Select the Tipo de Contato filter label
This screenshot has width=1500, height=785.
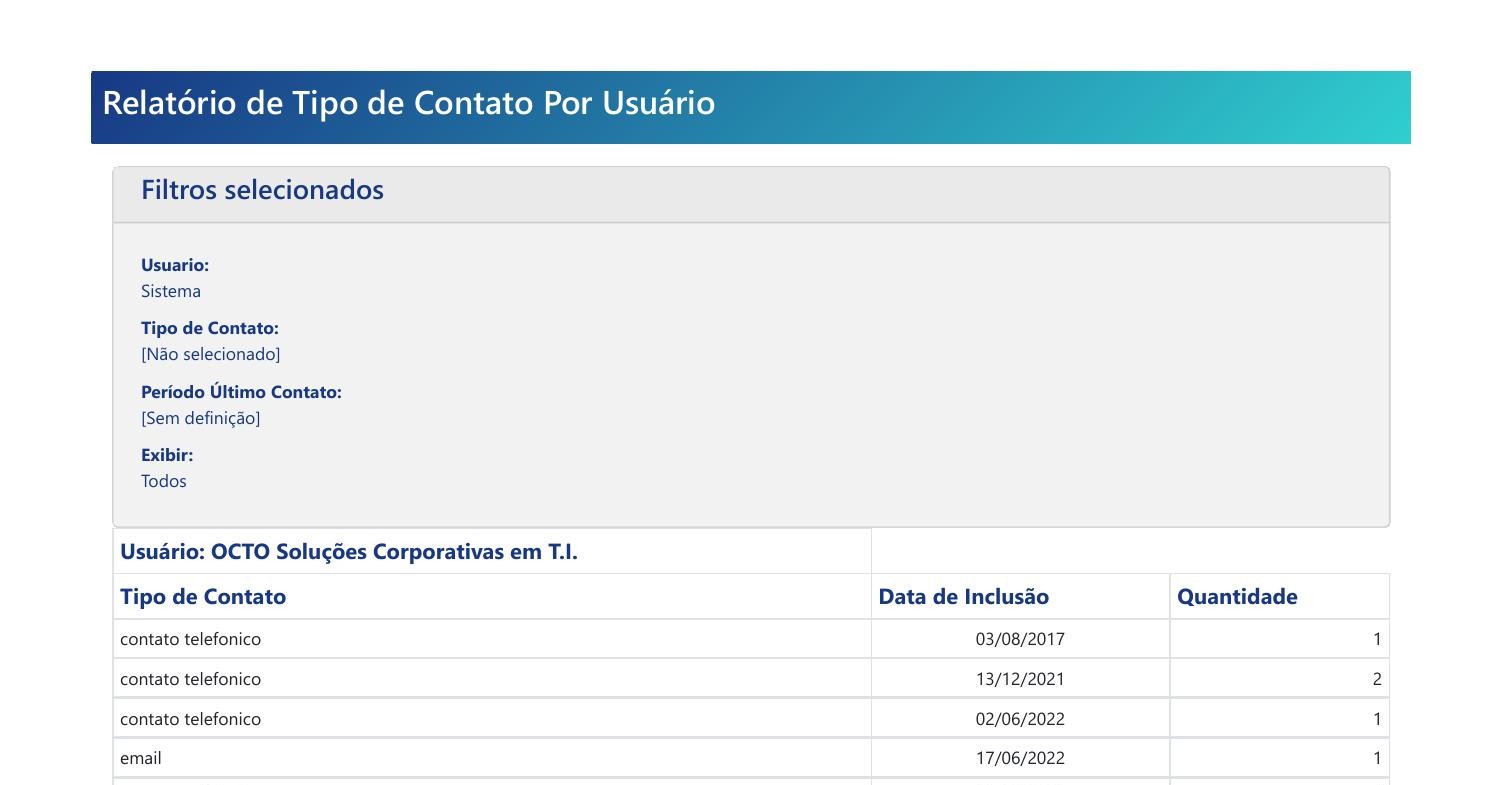pyautogui.click(x=209, y=328)
